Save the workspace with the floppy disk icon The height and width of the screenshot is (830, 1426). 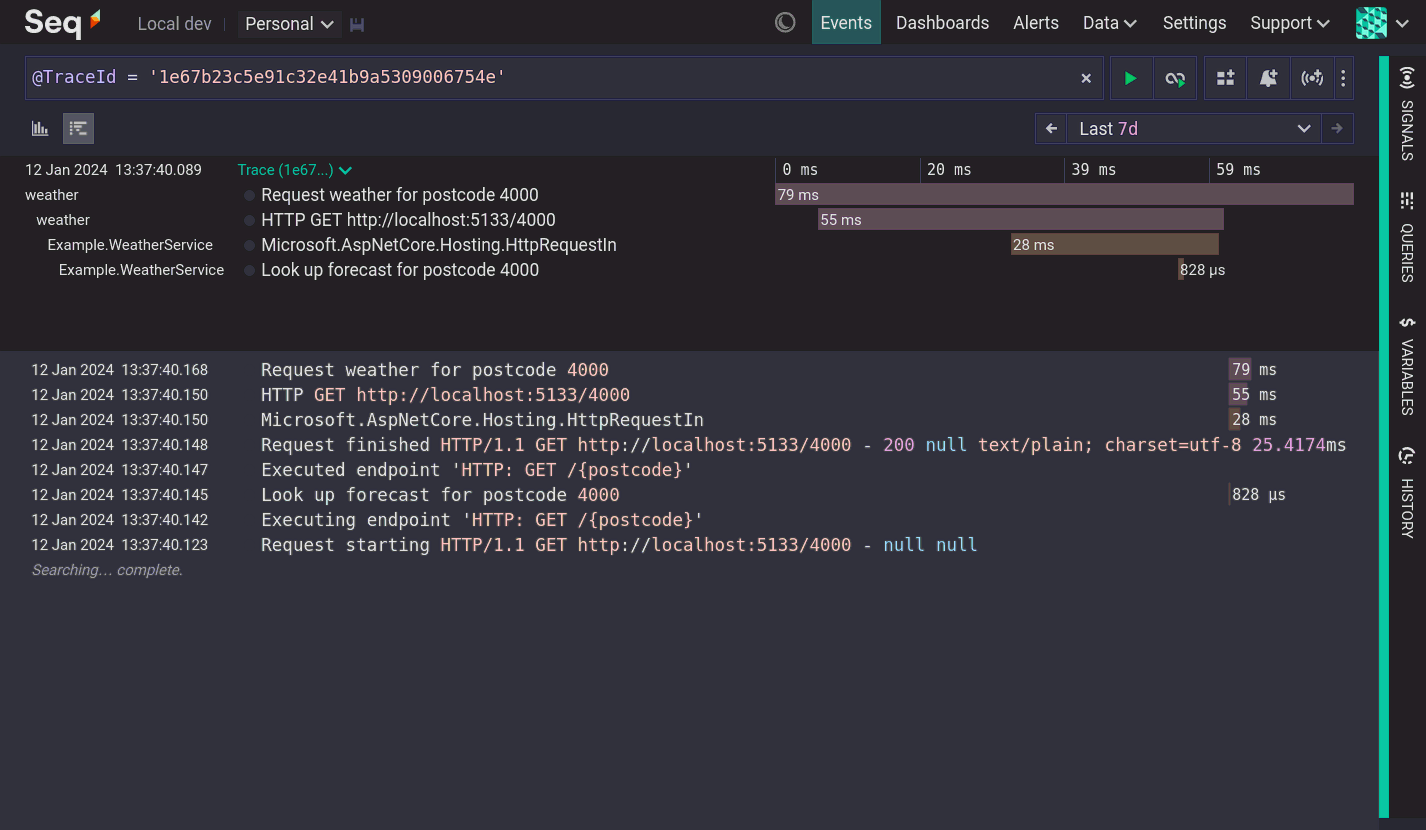click(357, 24)
